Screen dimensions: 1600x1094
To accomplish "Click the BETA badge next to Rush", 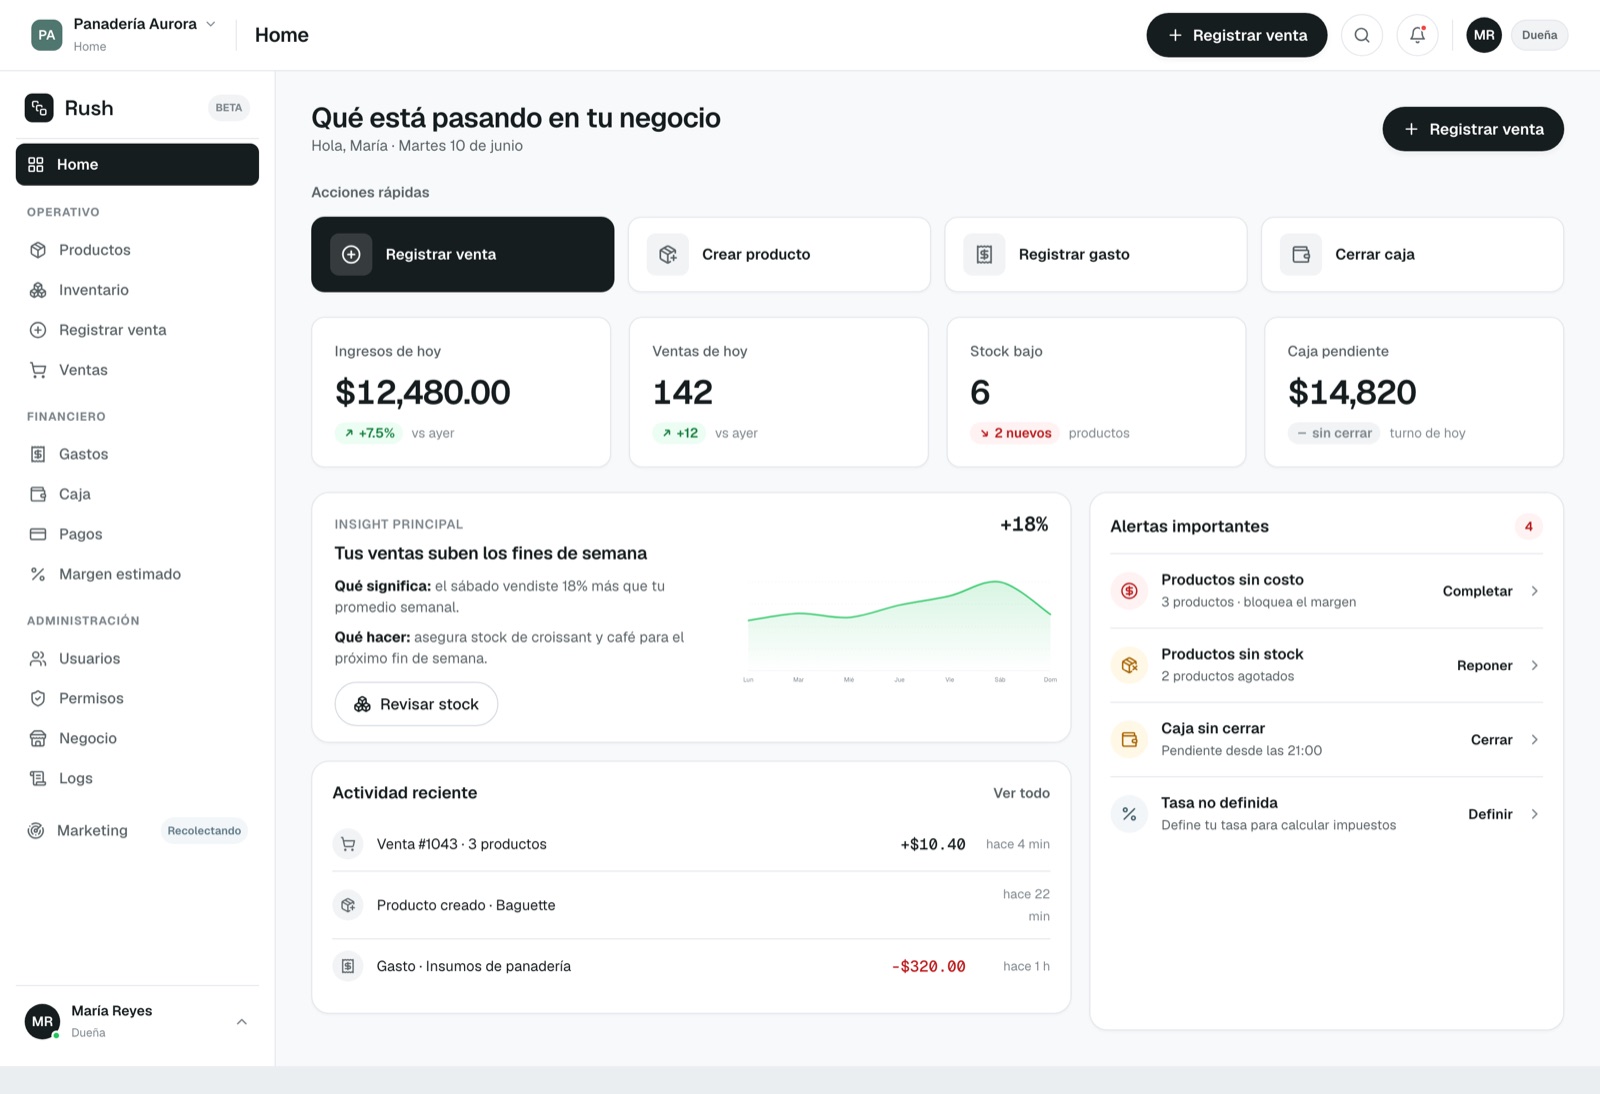I will tap(229, 108).
